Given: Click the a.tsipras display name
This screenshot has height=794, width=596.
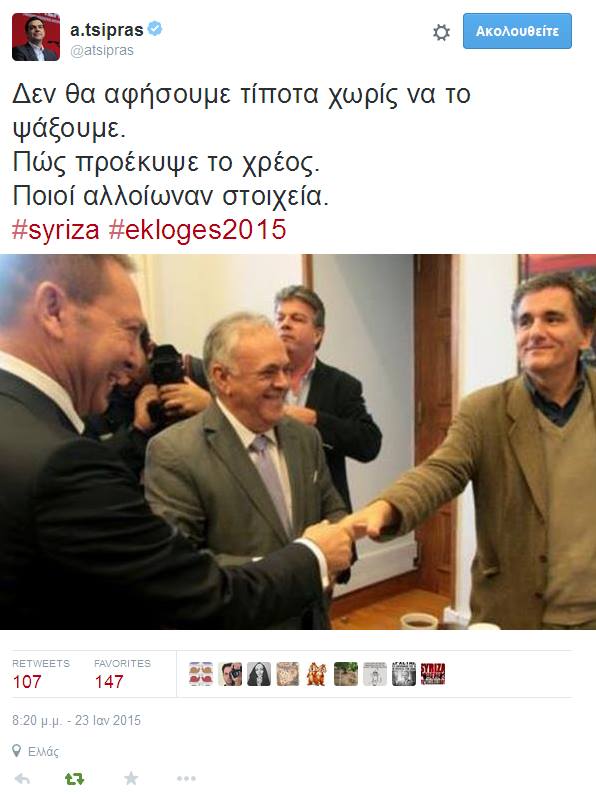Looking at the screenshot, I should click(x=107, y=30).
